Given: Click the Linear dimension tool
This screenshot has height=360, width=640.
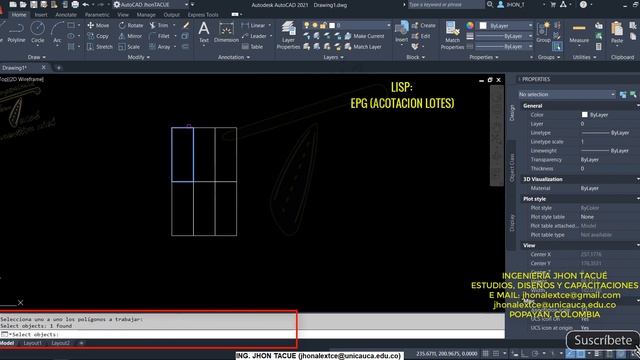Looking at the screenshot, I should point(253,25).
